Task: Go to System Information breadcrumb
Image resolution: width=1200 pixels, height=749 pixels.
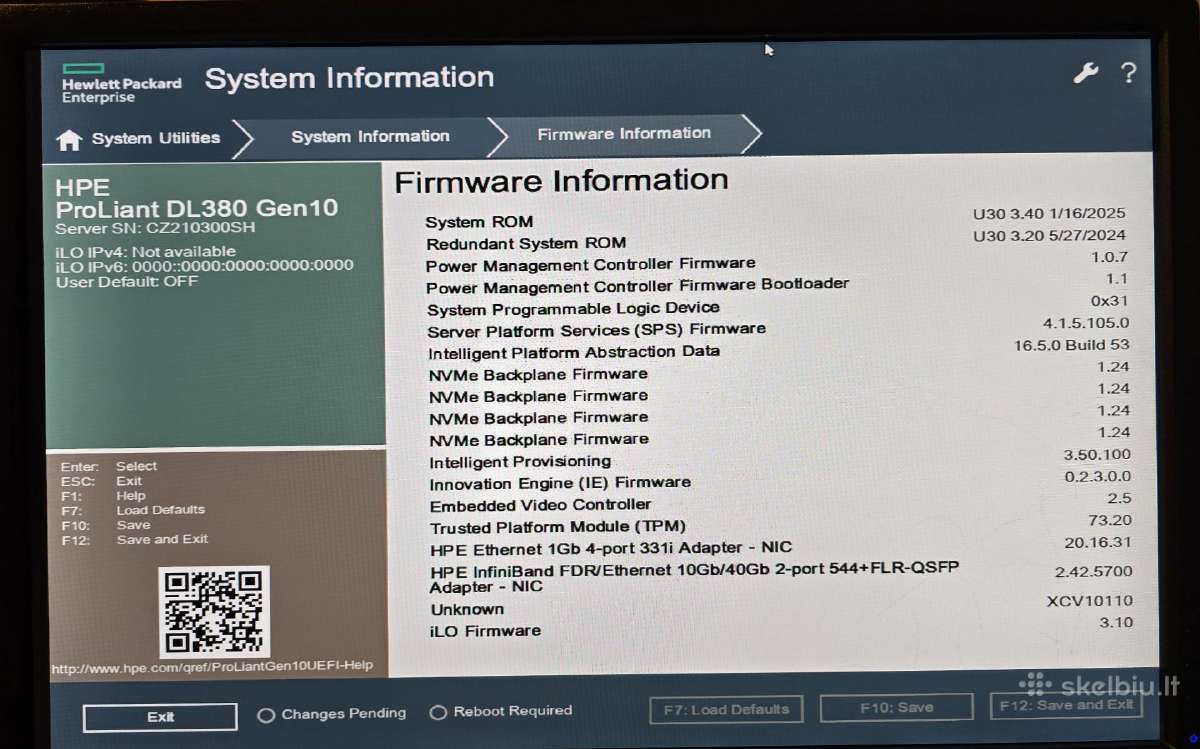Action: click(370, 137)
